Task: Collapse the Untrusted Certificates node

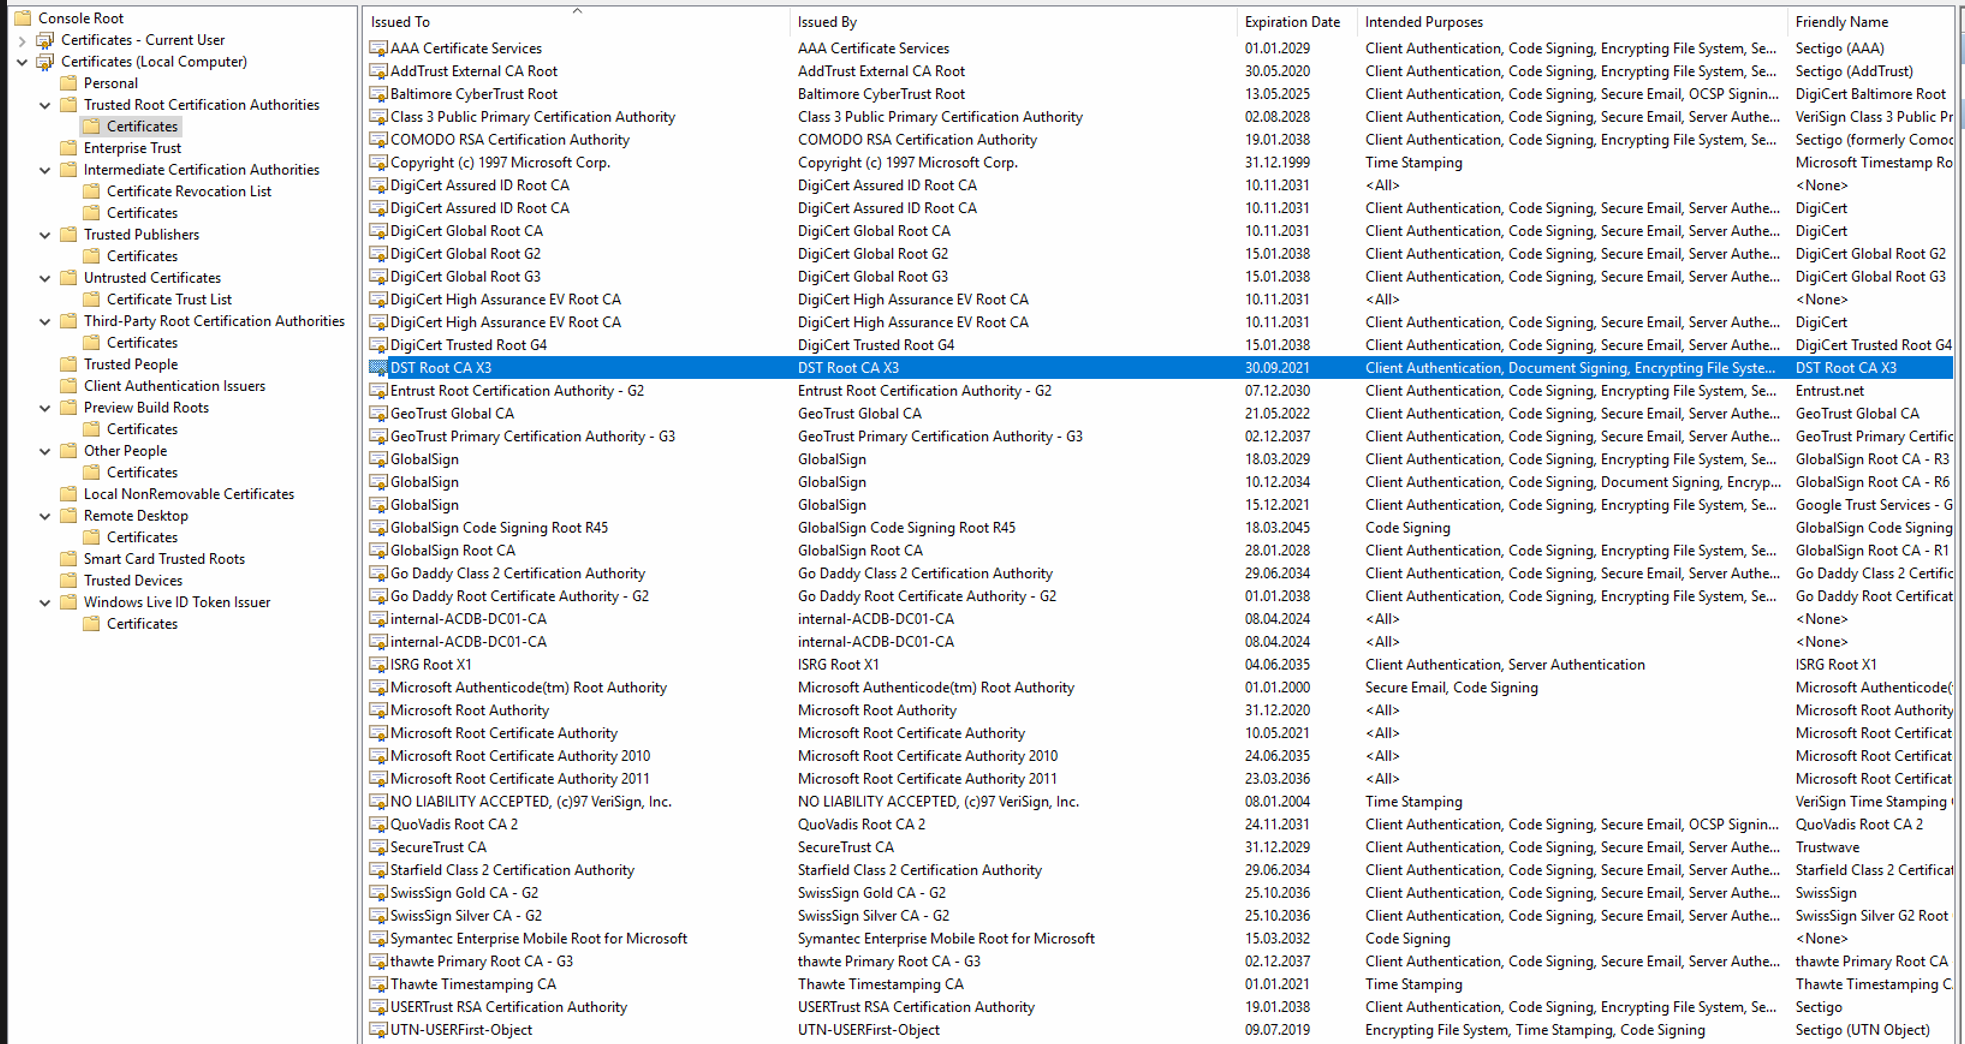Action: pyautogui.click(x=45, y=278)
